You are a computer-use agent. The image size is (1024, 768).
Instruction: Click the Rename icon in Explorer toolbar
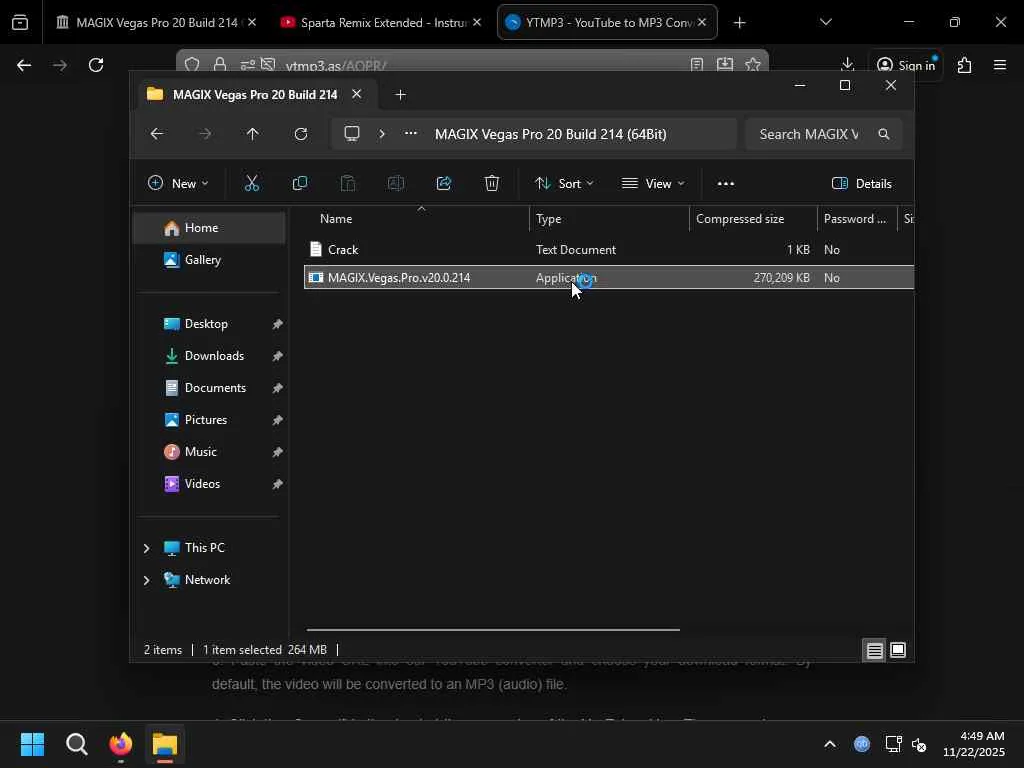(x=396, y=184)
